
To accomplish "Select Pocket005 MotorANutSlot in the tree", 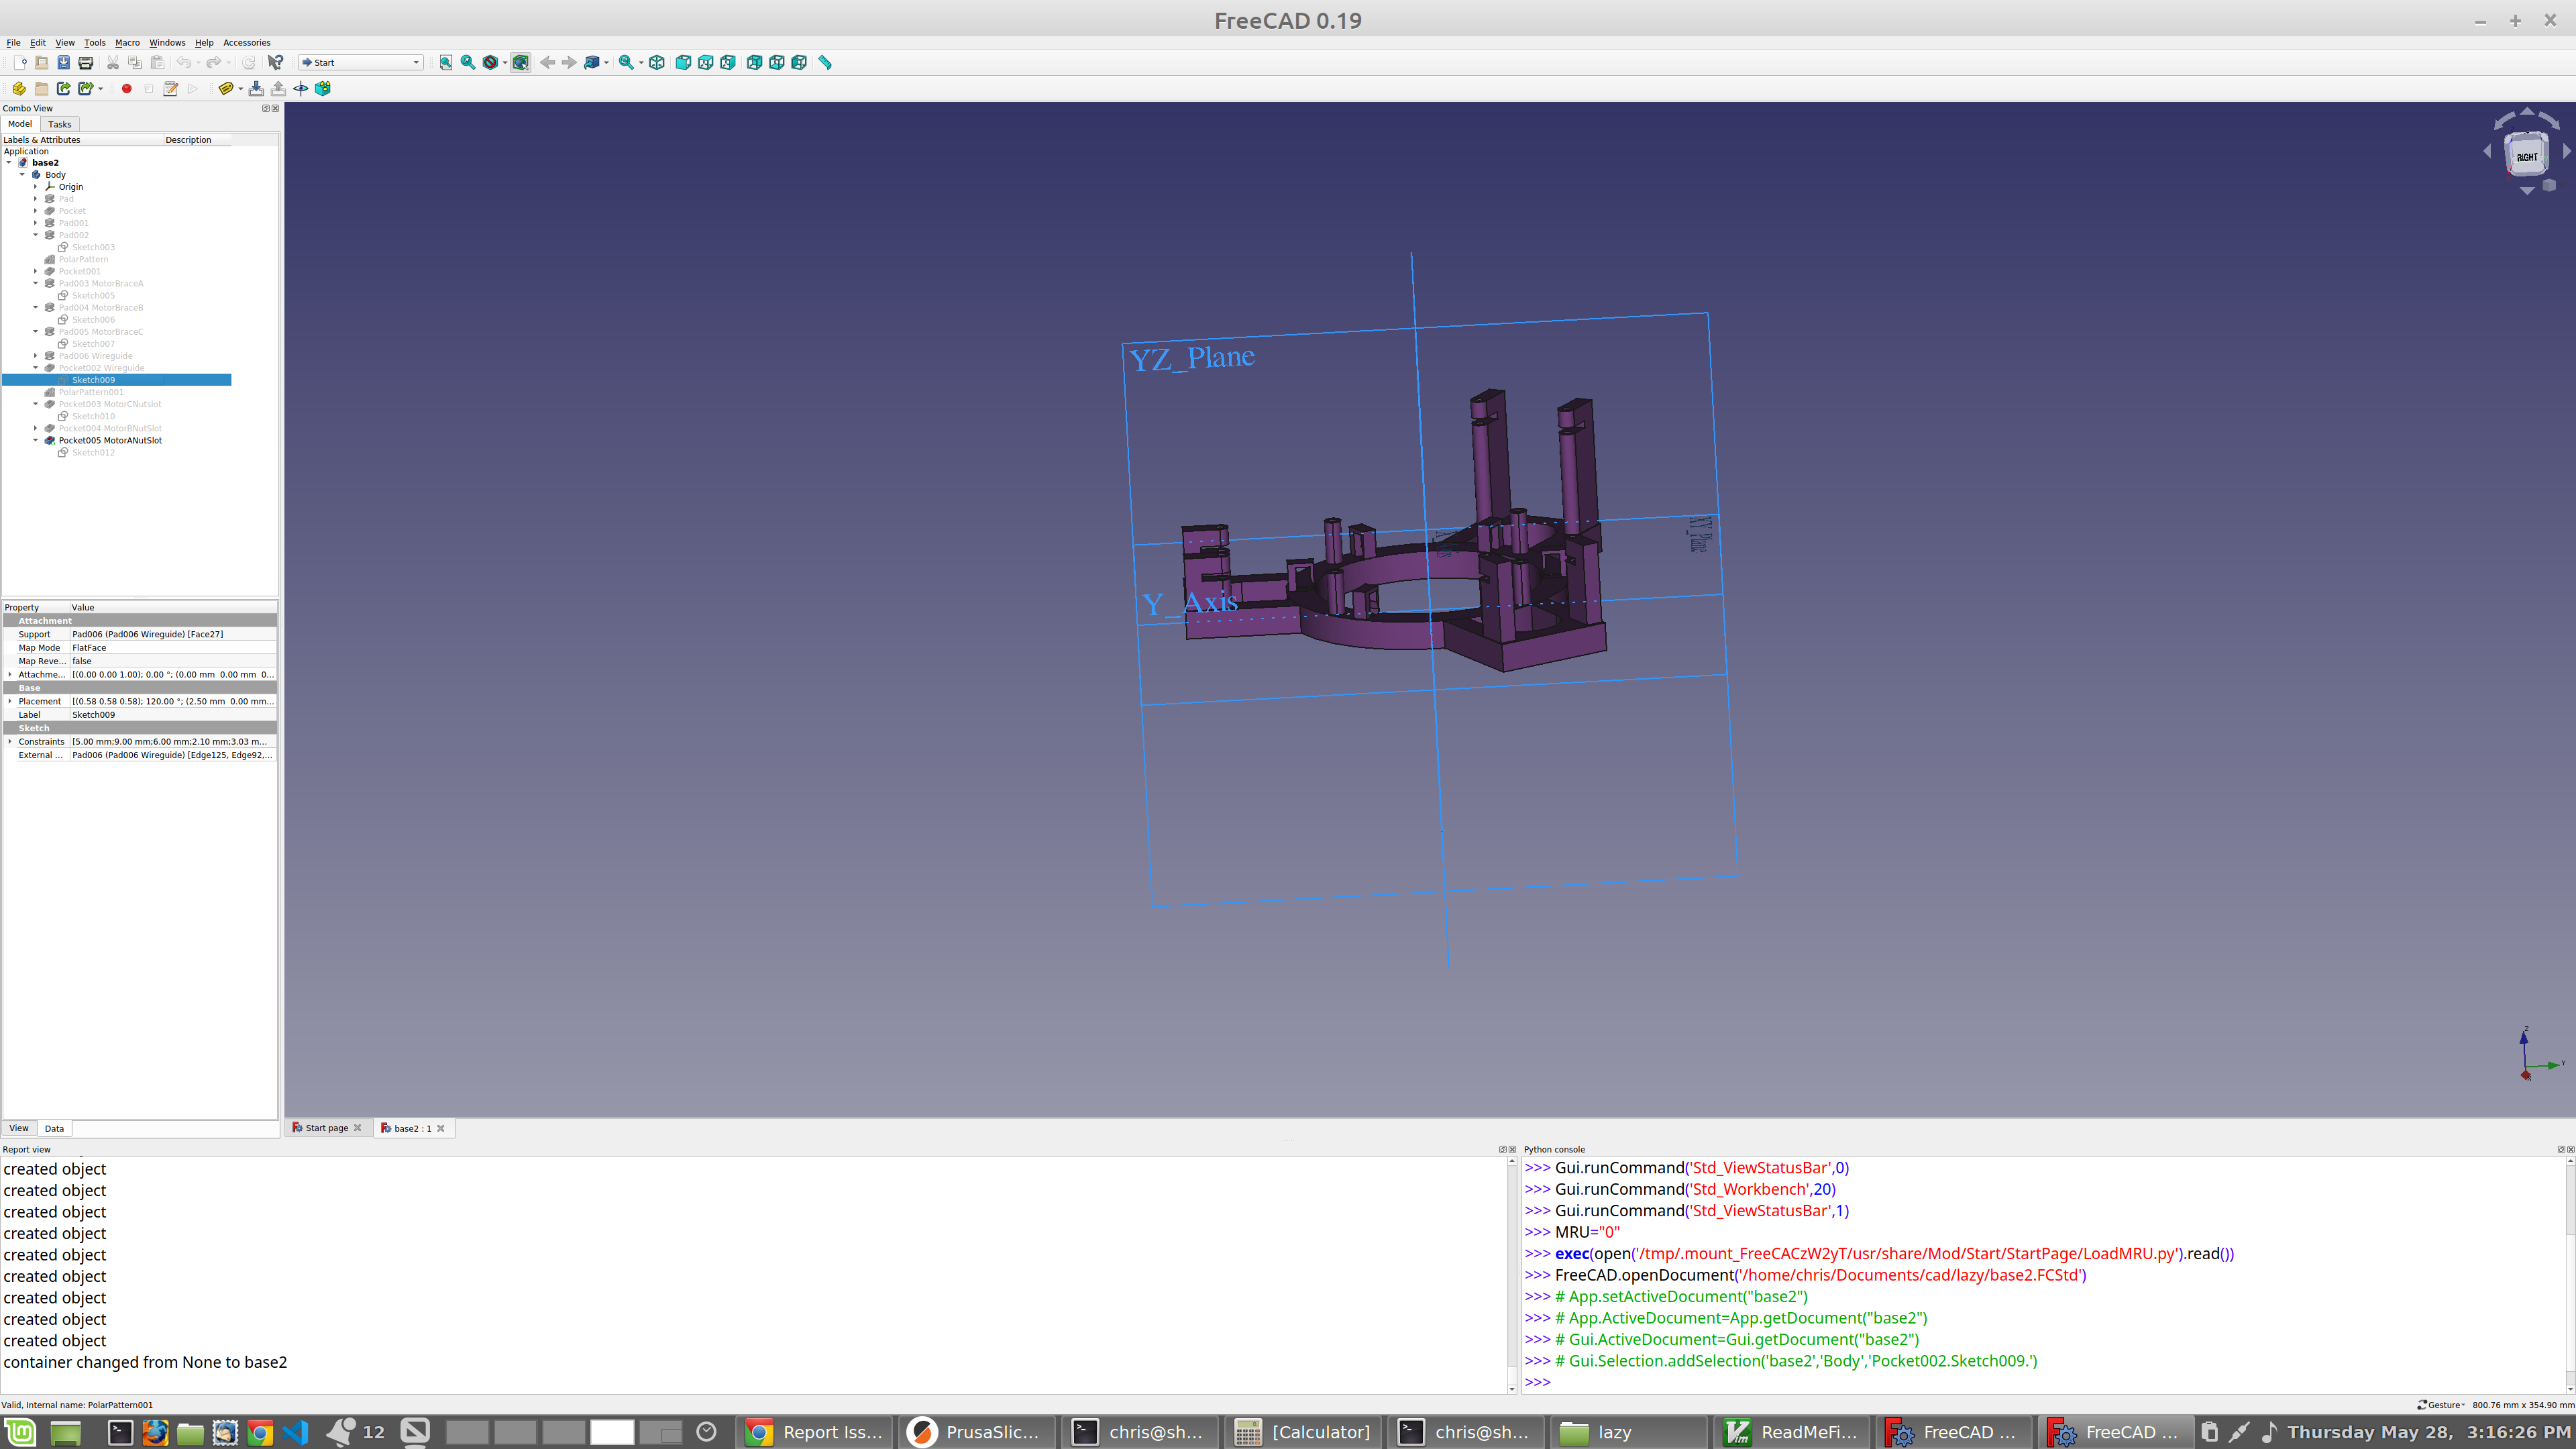I will click(110, 440).
